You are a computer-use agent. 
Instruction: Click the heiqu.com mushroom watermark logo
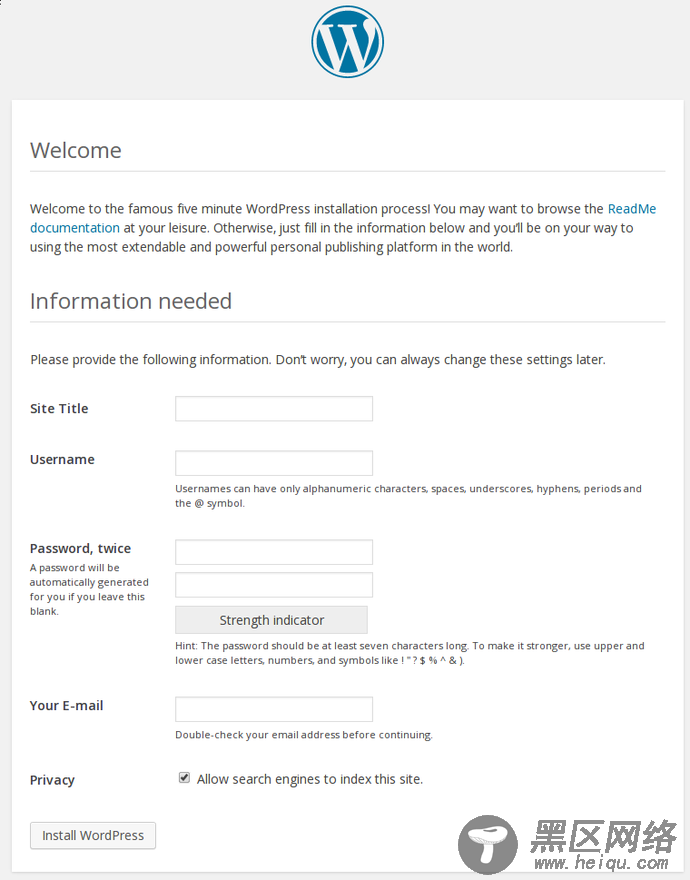(488, 845)
